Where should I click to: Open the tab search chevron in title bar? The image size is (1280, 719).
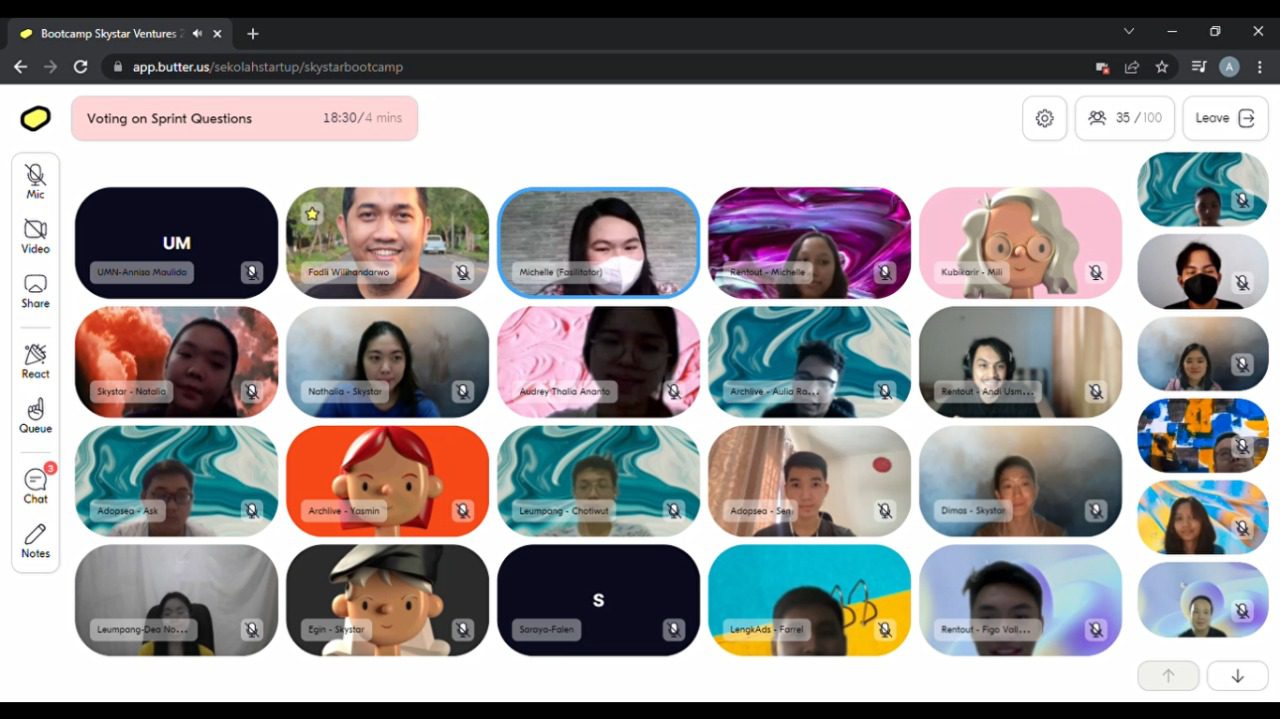[x=1129, y=32]
